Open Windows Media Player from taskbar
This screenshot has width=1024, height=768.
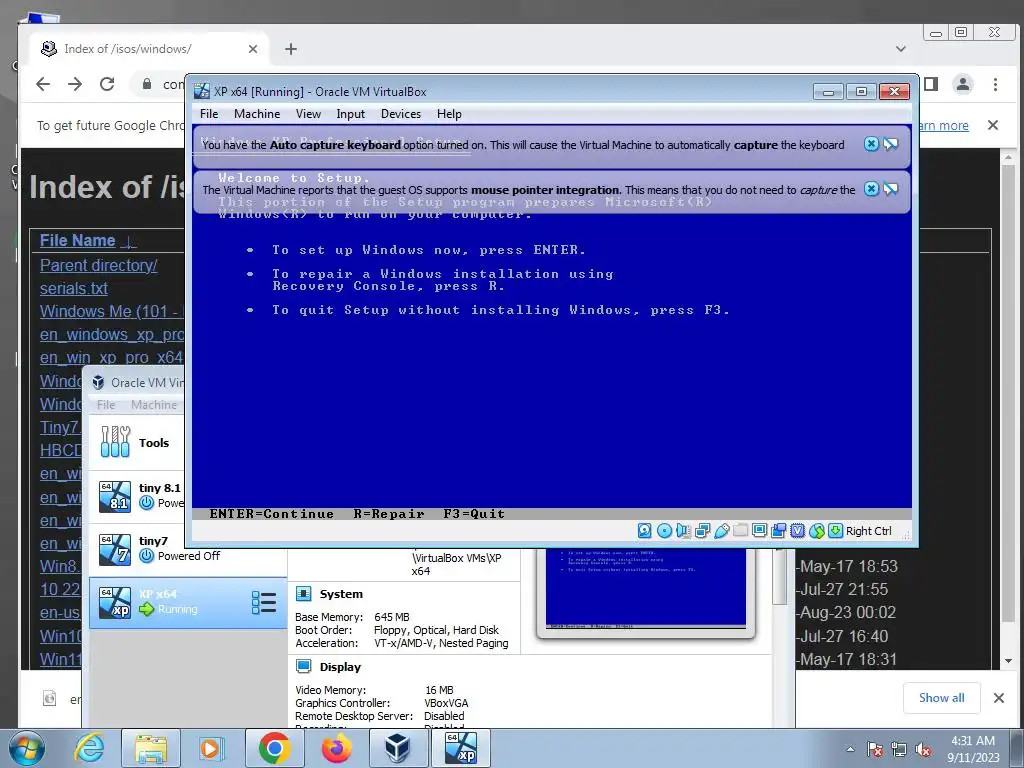click(x=211, y=748)
